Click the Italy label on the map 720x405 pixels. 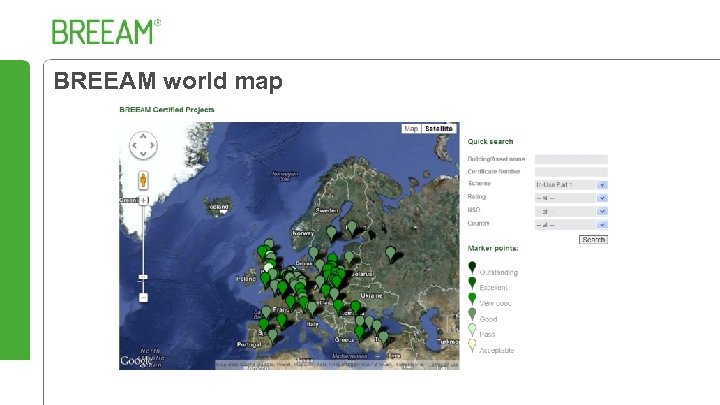312,324
